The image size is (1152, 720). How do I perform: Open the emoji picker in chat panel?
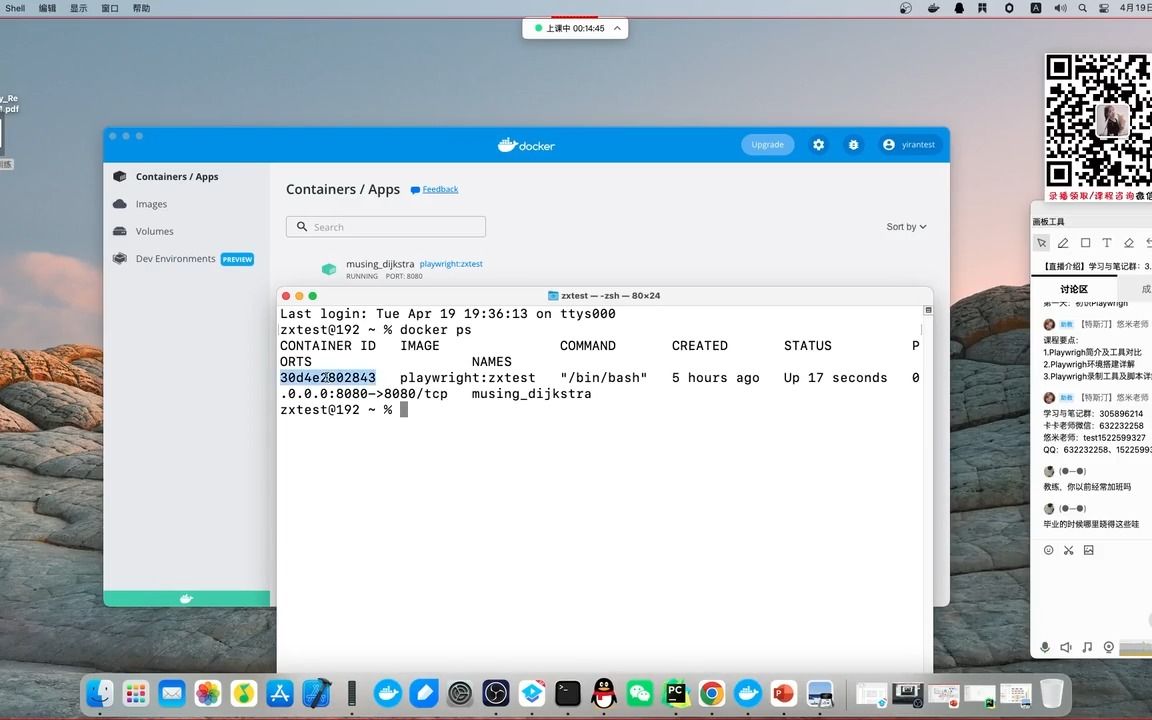point(1048,550)
